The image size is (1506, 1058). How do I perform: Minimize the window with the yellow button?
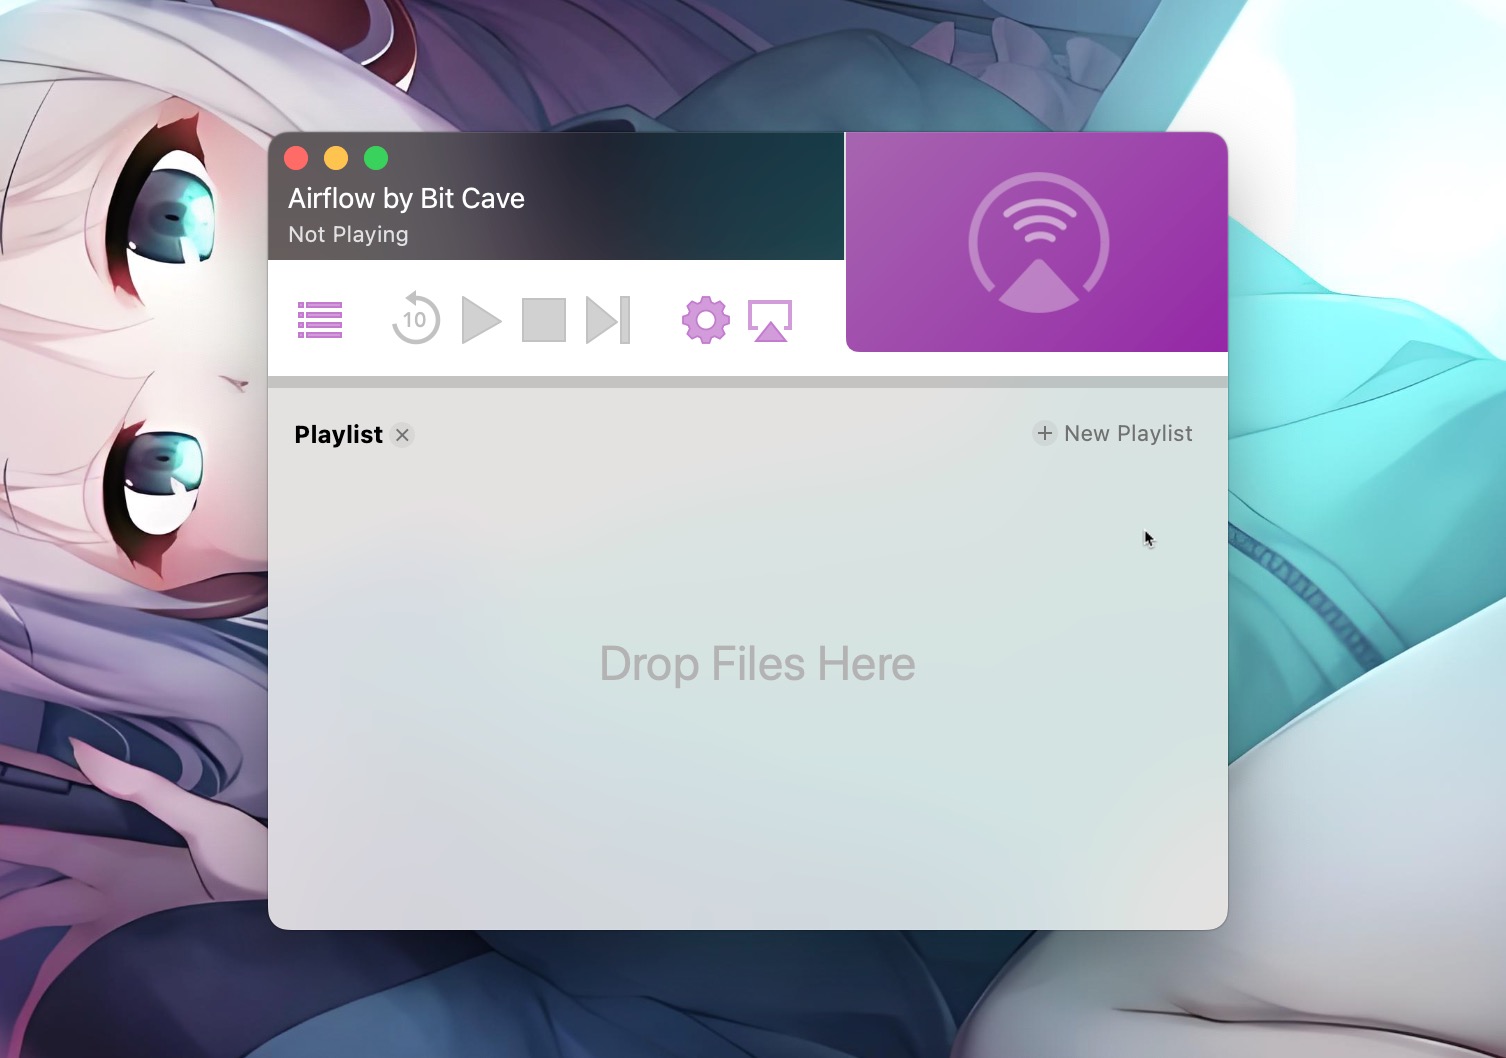[336, 158]
